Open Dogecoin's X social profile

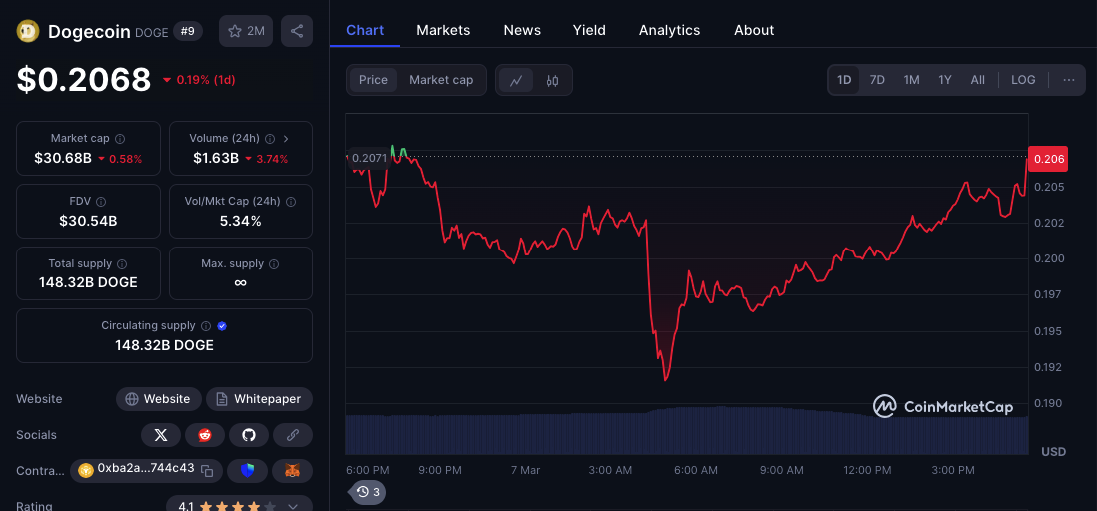[161, 435]
